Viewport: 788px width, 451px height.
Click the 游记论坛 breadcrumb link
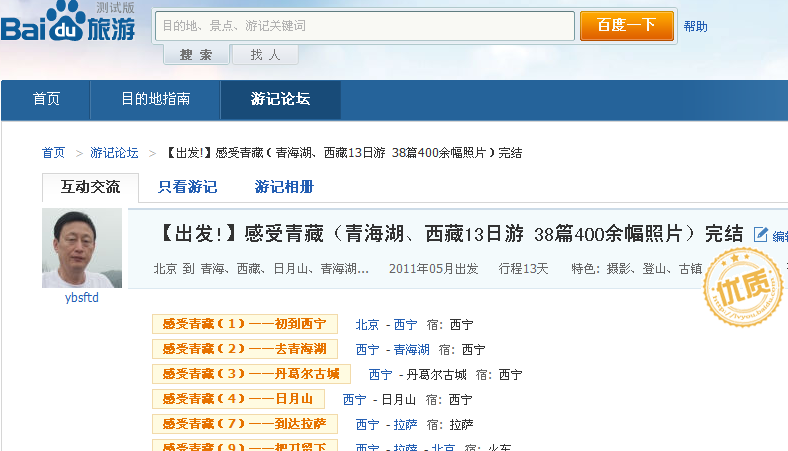coord(114,153)
